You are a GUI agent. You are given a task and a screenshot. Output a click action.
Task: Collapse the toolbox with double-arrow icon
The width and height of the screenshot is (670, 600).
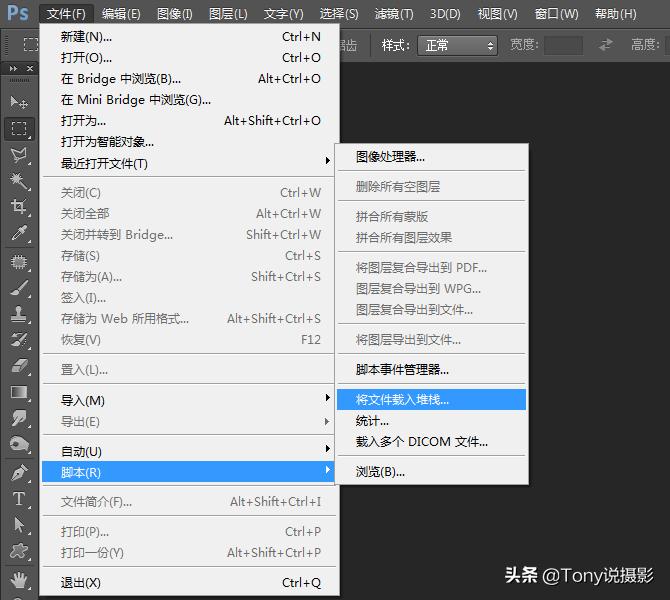(x=13, y=68)
